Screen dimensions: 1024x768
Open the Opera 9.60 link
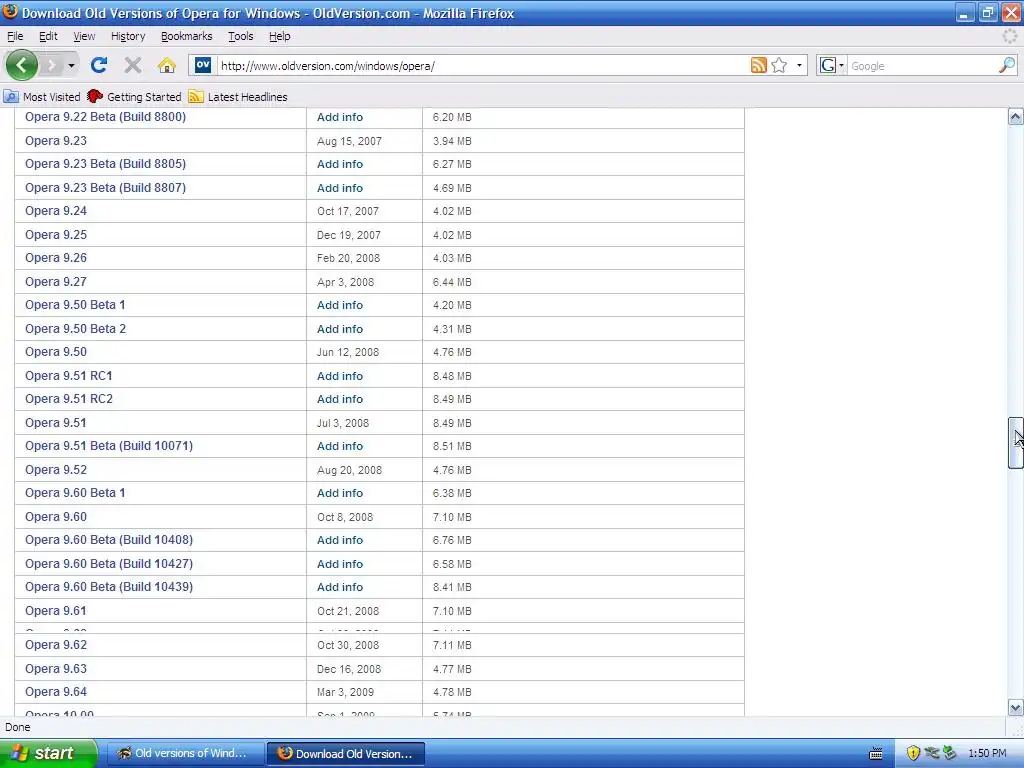(x=56, y=517)
